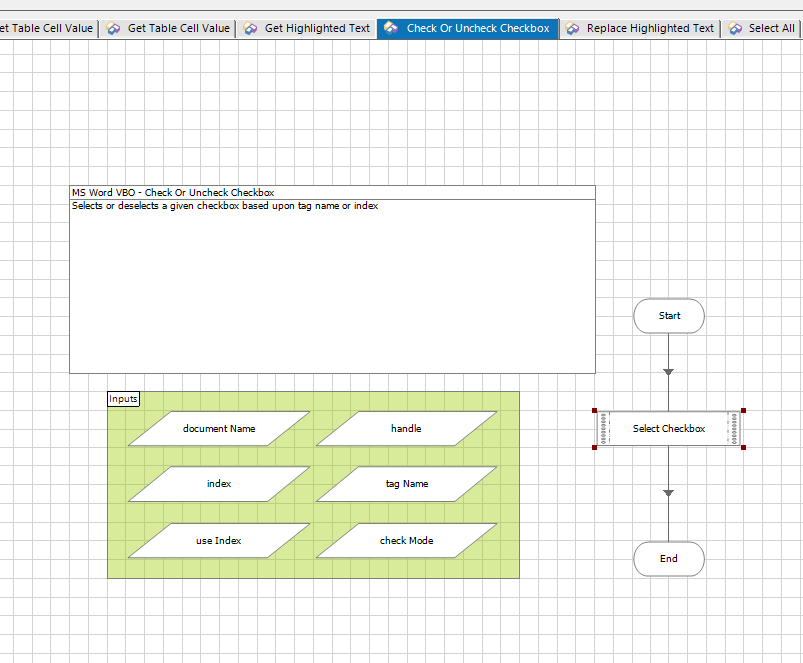
Task: Click the Replace Highlighted Text tab icon
Action: (x=573, y=29)
